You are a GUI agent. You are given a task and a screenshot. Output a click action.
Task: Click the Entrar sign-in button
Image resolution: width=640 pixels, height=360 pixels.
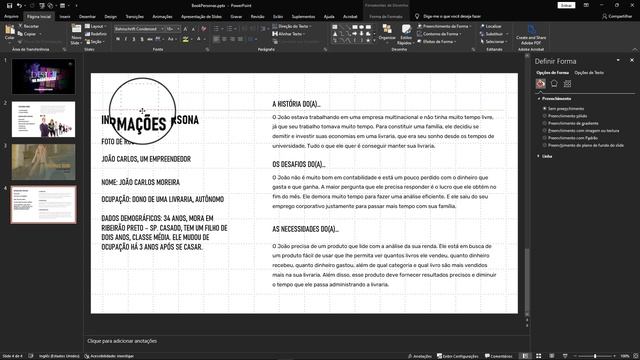tap(567, 5)
